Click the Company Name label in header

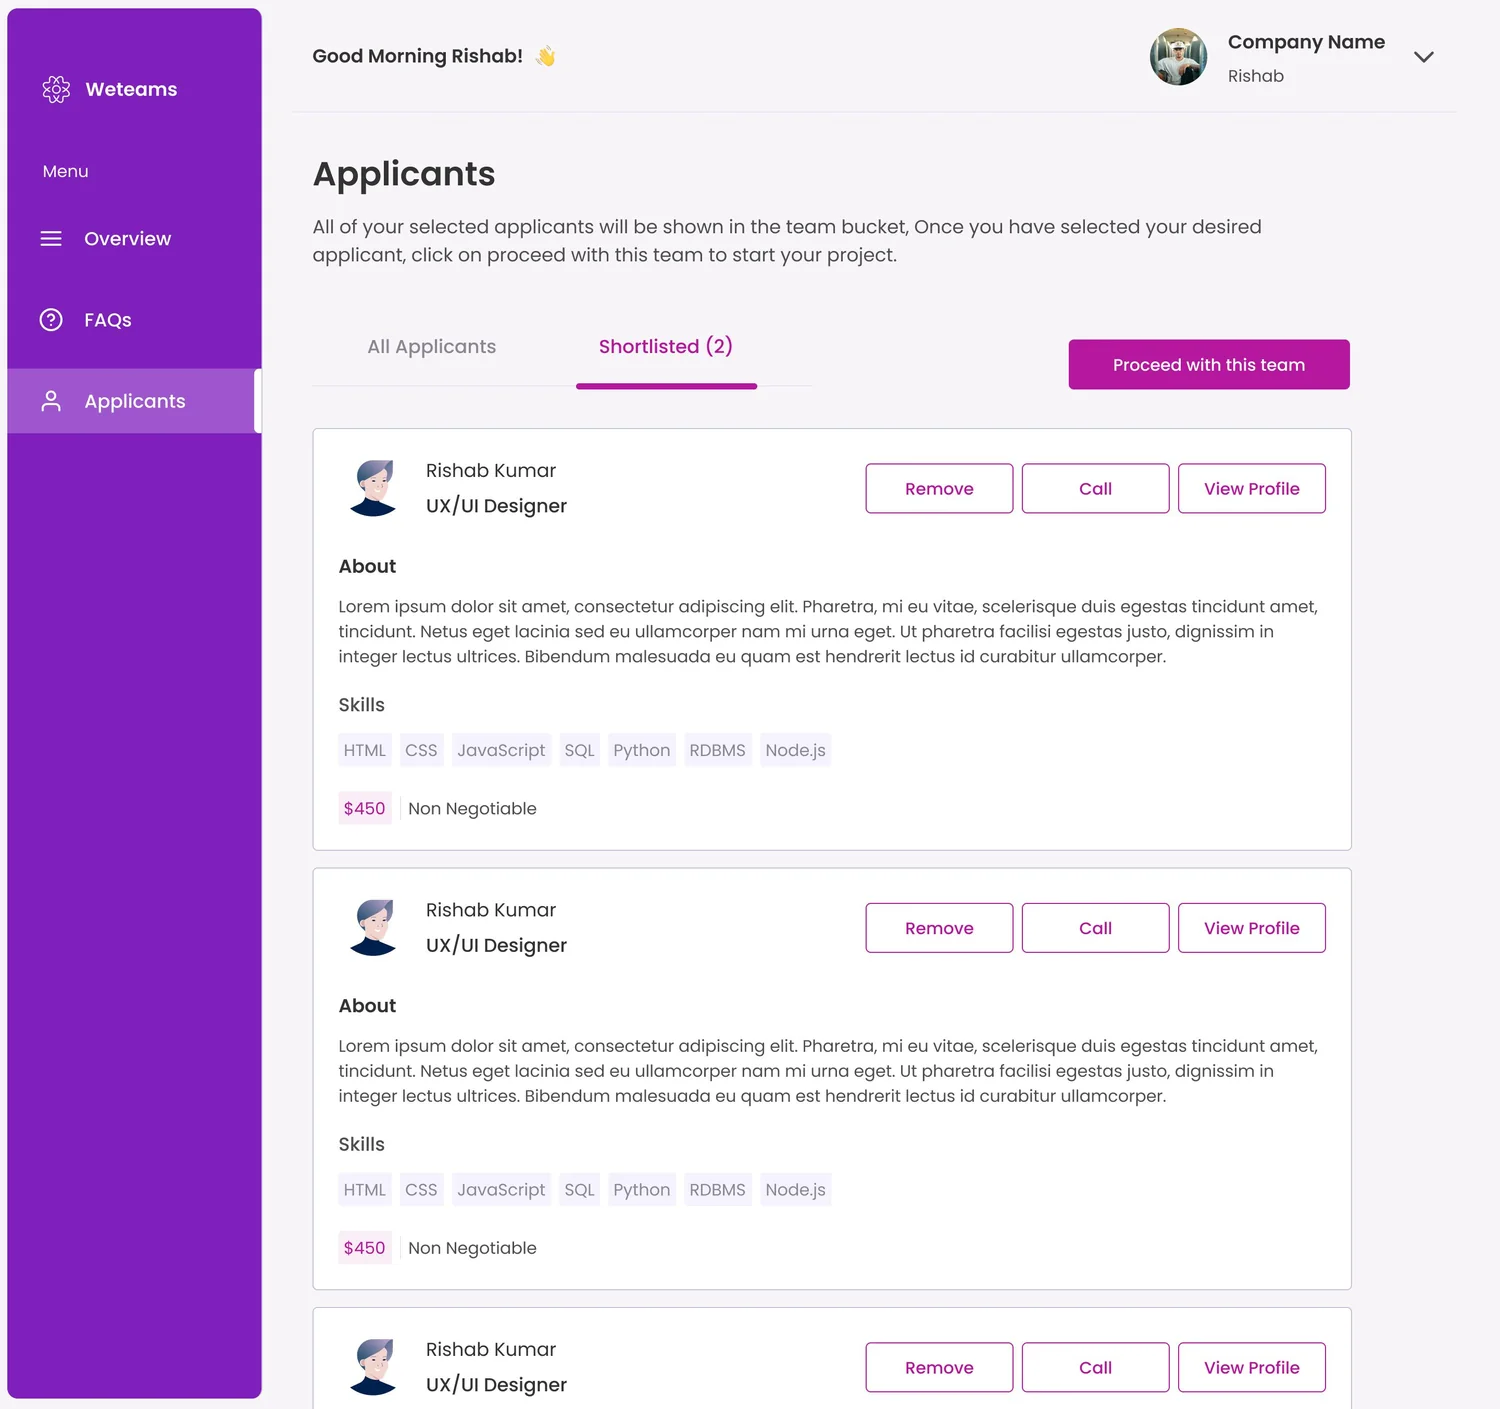(x=1306, y=42)
